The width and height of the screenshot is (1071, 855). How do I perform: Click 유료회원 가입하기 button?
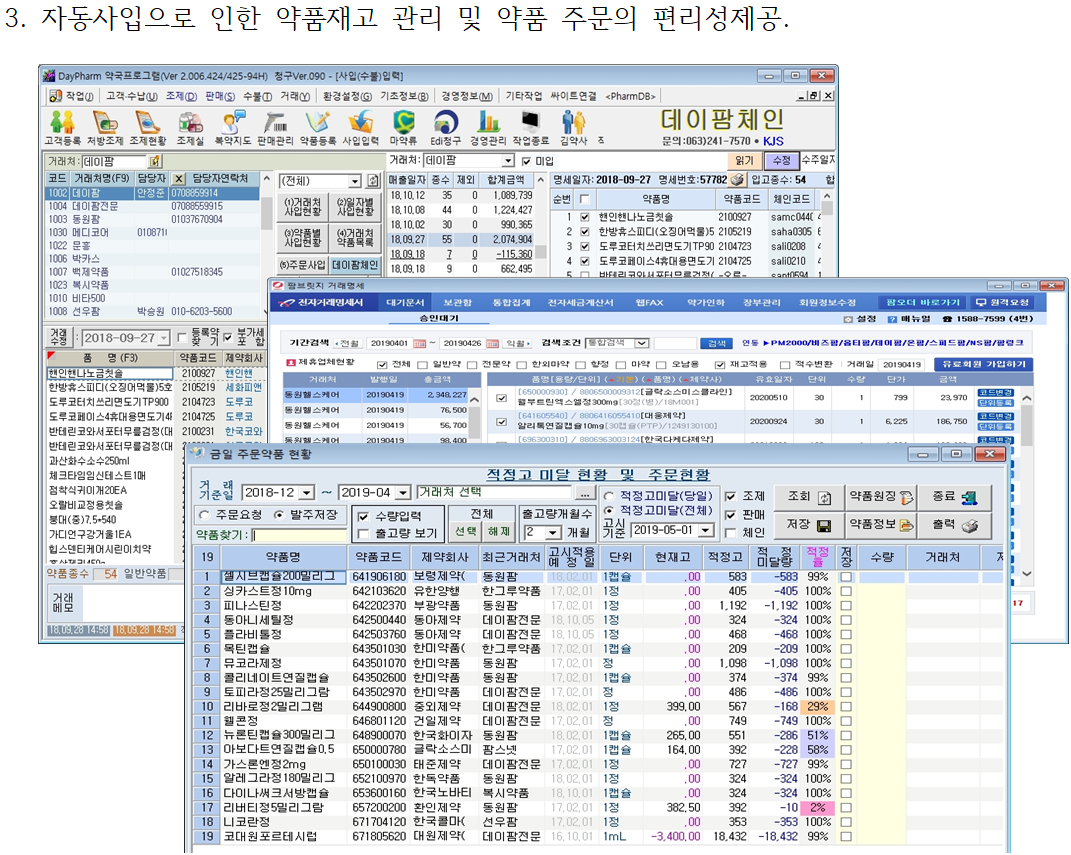click(x=984, y=365)
